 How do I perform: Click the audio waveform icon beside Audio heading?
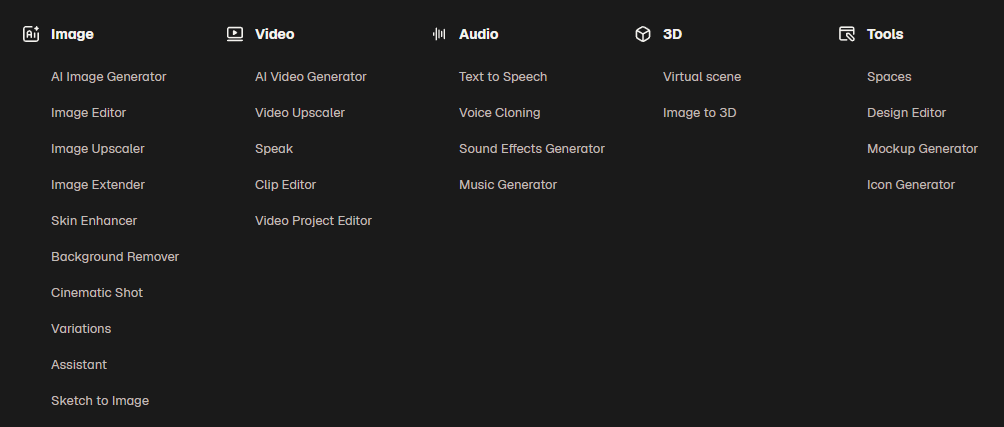click(439, 34)
